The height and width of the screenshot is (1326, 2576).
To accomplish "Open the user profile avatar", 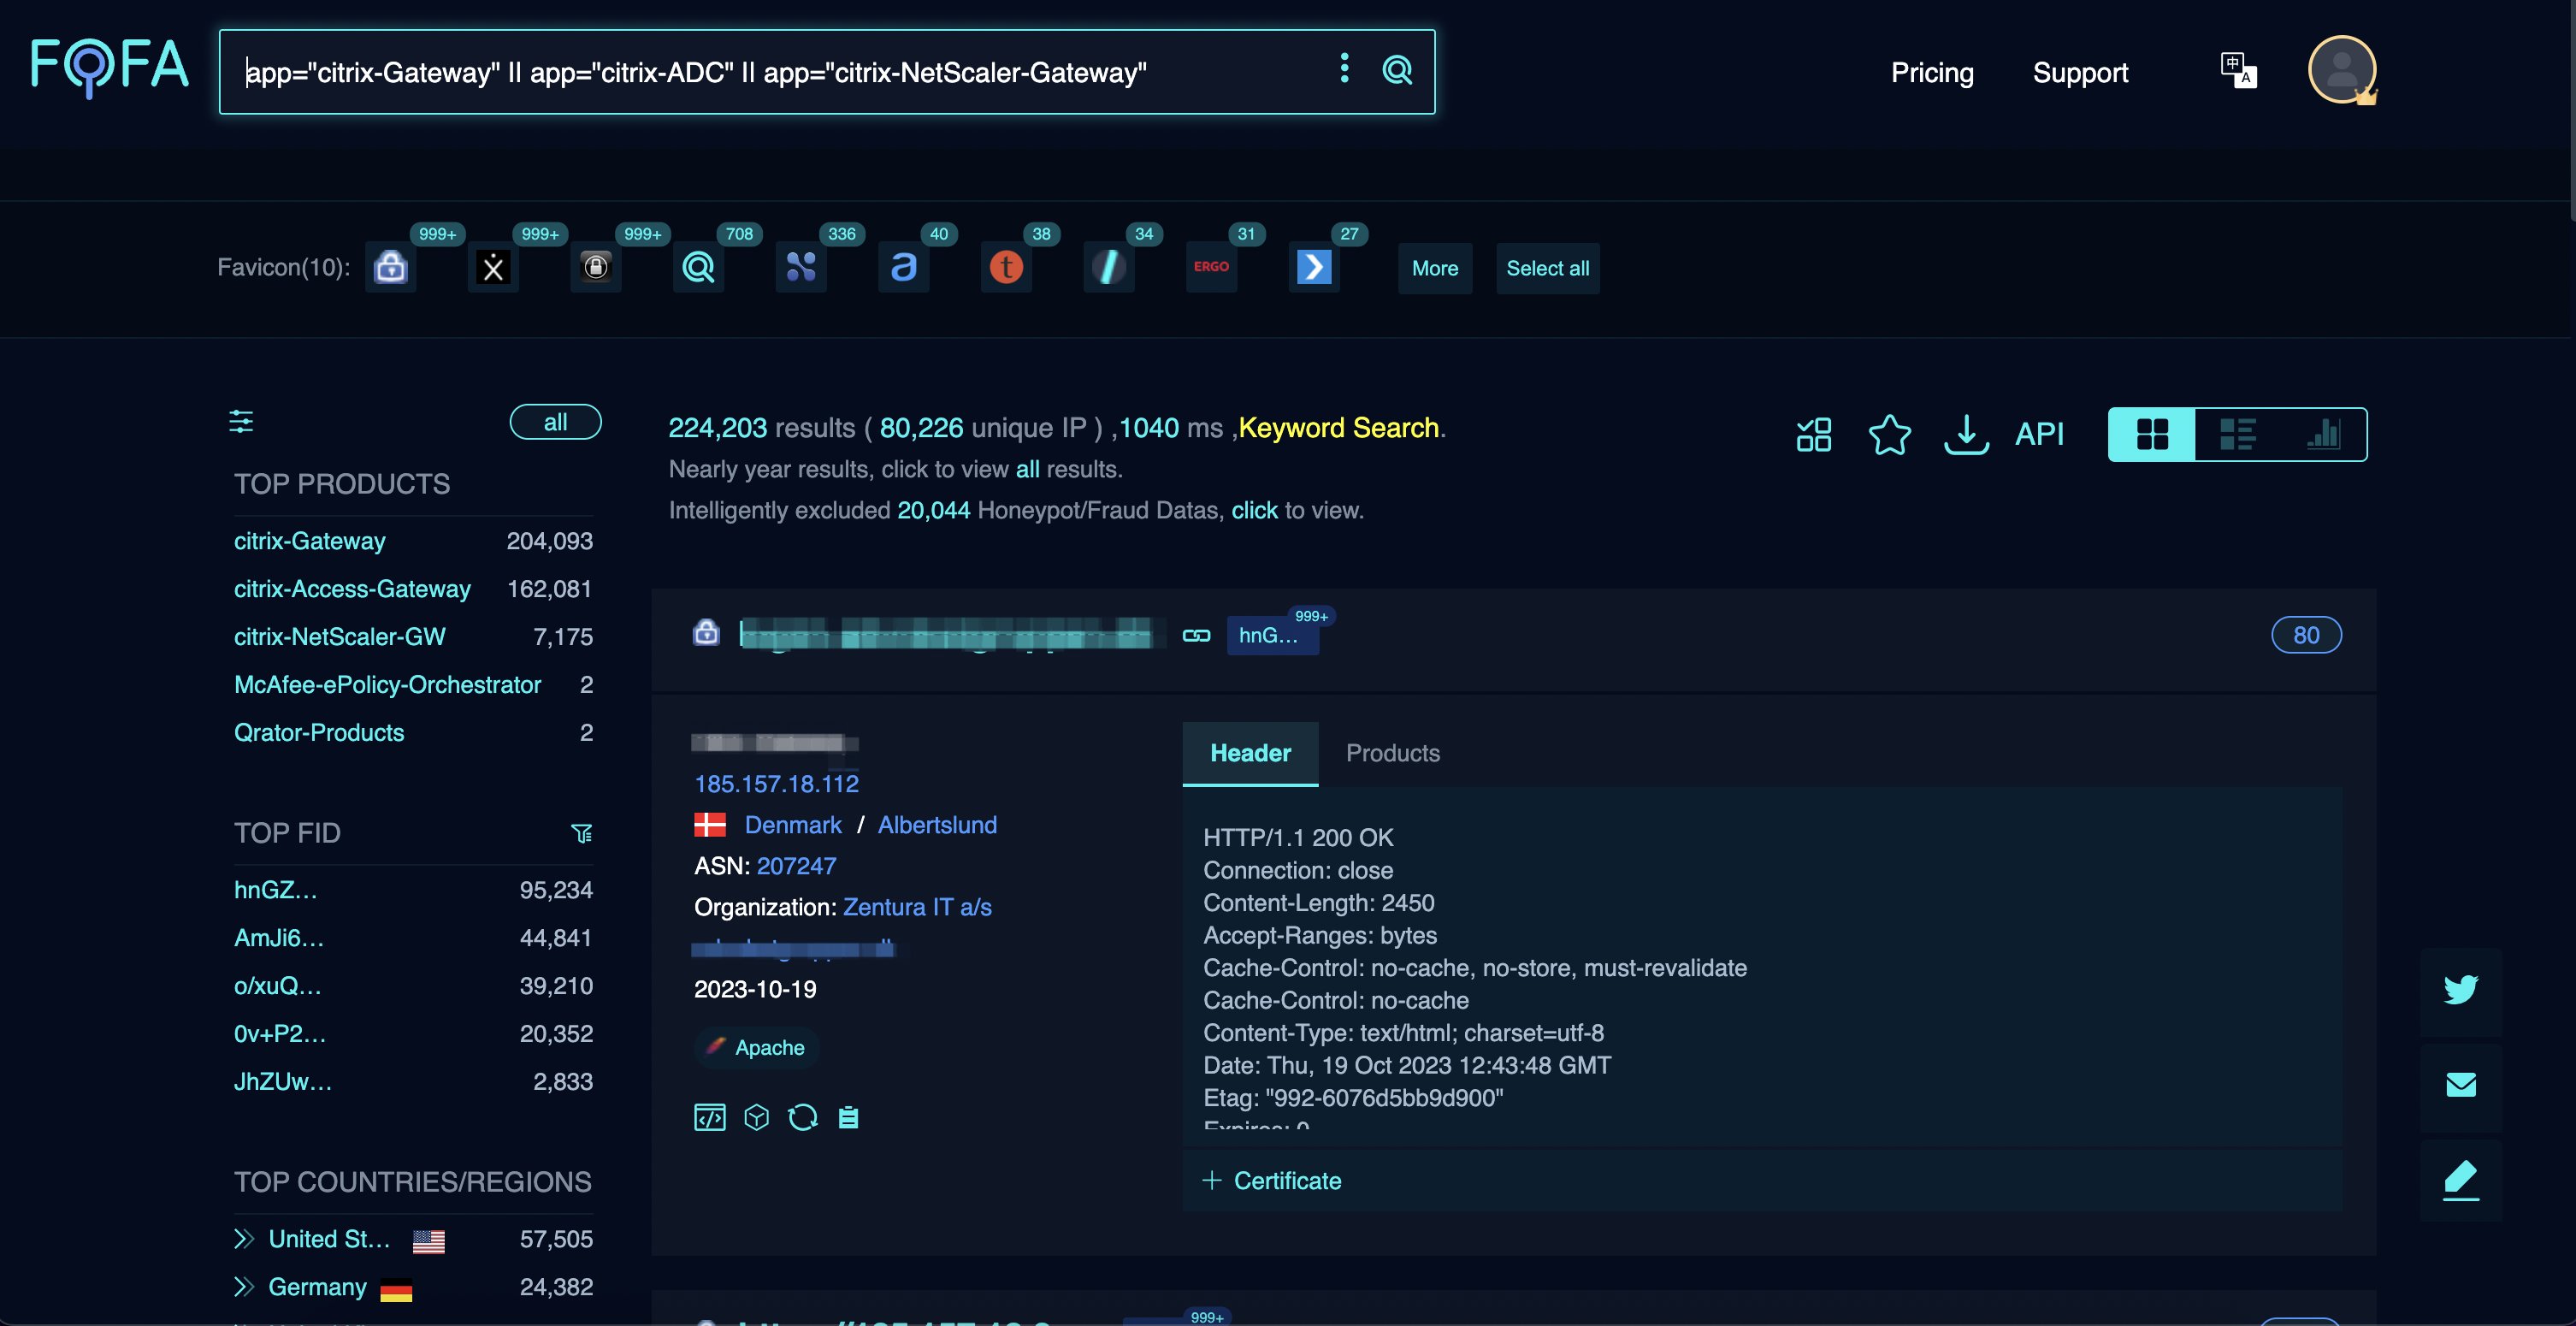I will tap(2341, 70).
